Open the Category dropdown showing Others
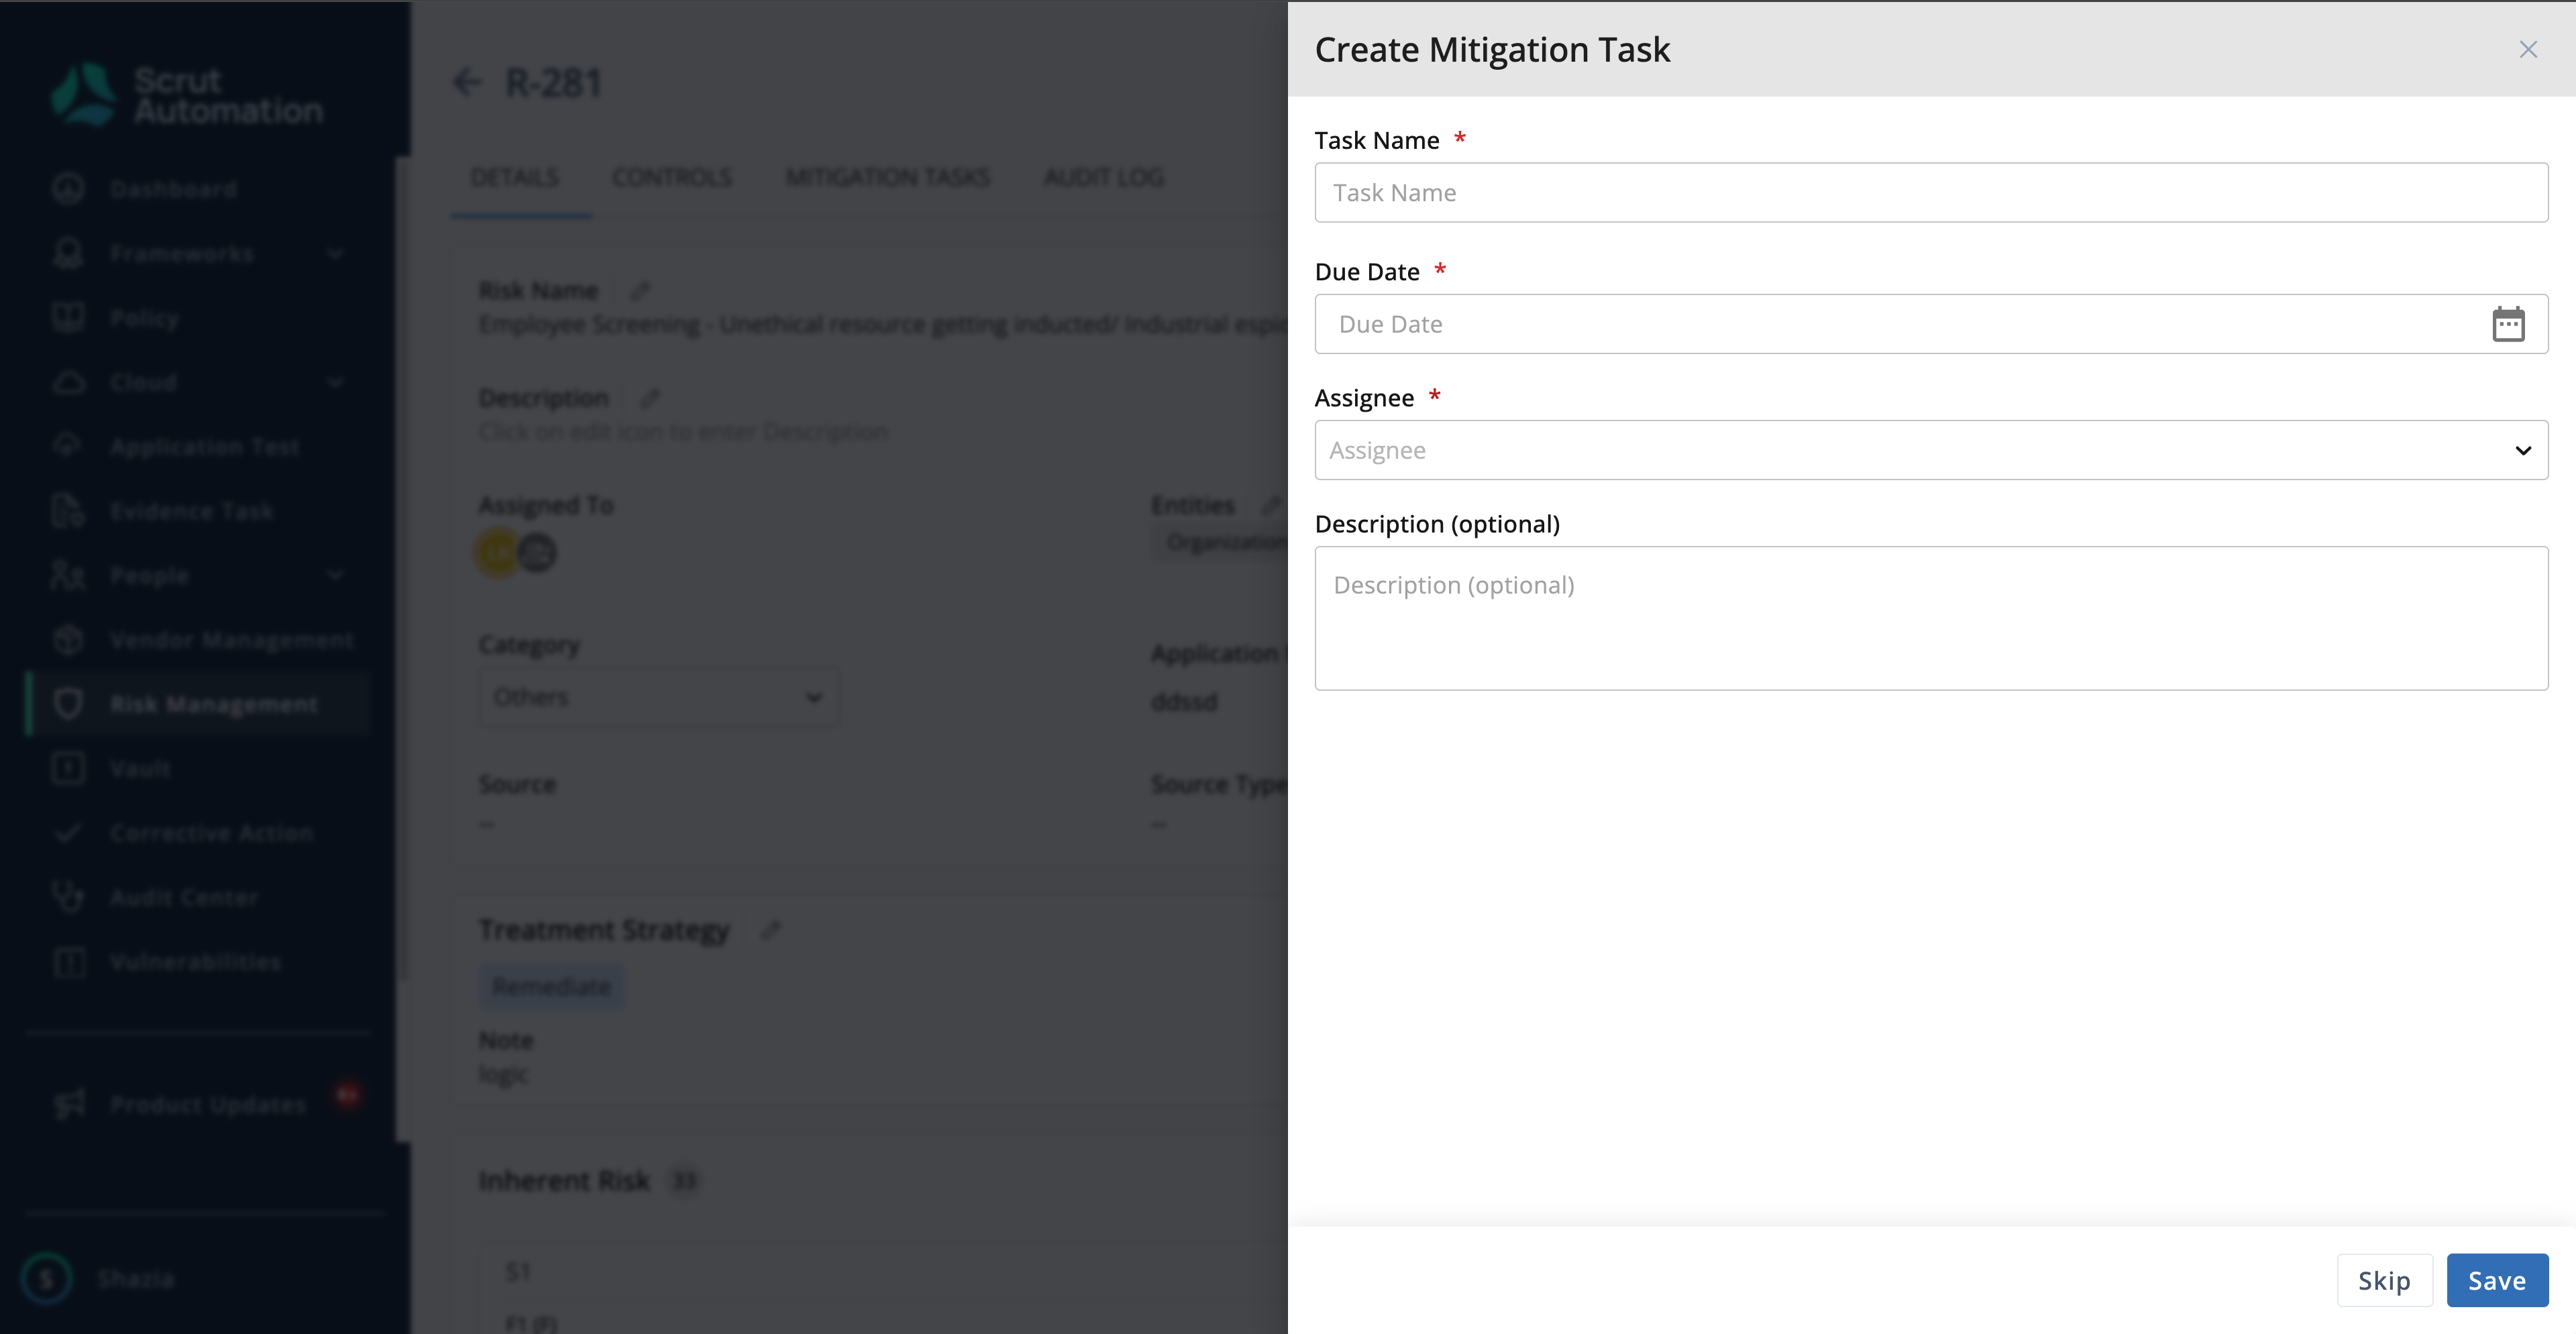Image resolution: width=2576 pixels, height=1334 pixels. (658, 697)
